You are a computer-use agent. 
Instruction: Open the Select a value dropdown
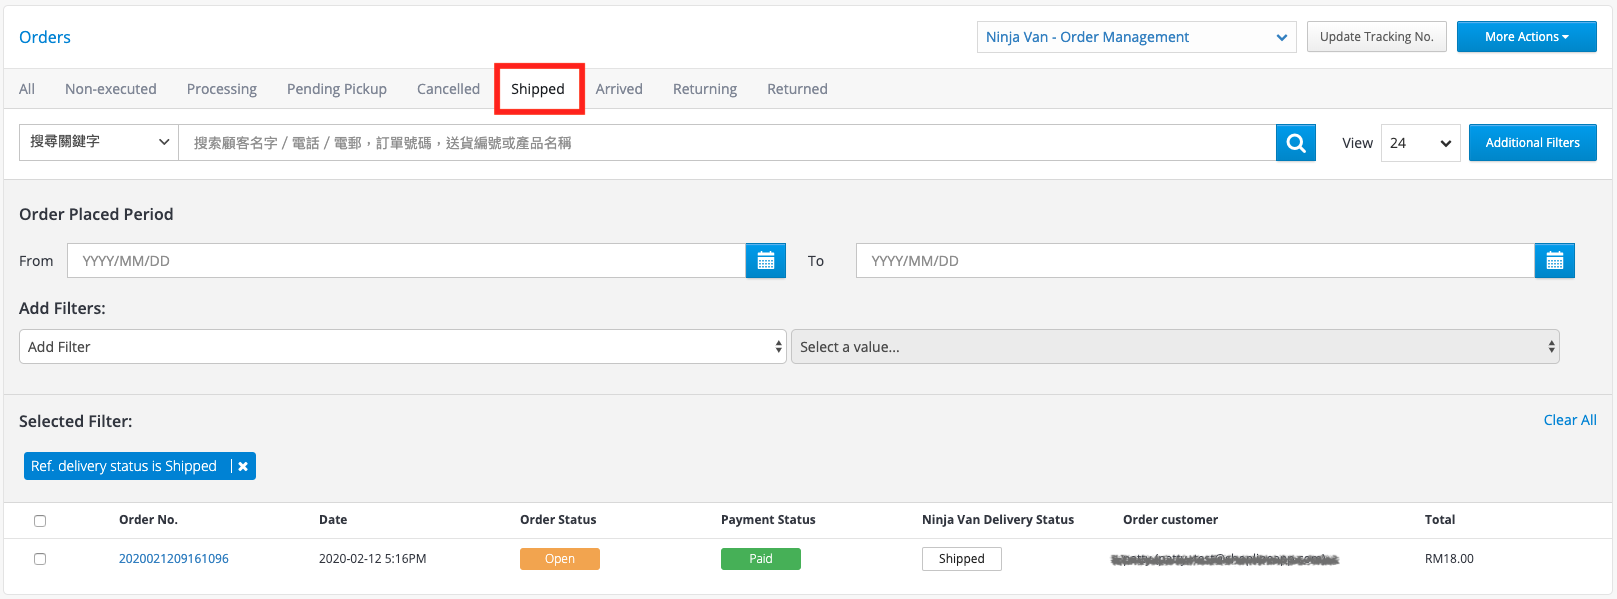(1175, 347)
